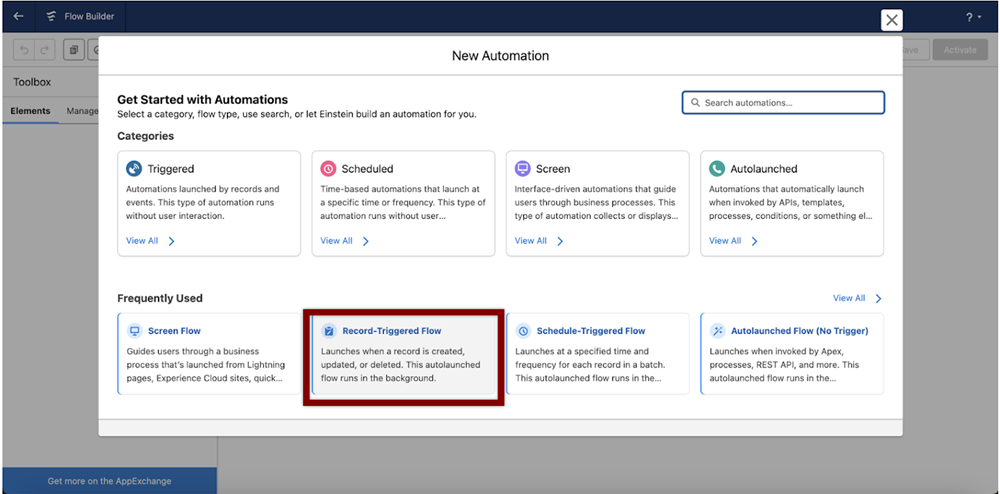Click the copy elements toolbar icon
The width and height of the screenshot is (1000, 494).
pyautogui.click(x=73, y=50)
